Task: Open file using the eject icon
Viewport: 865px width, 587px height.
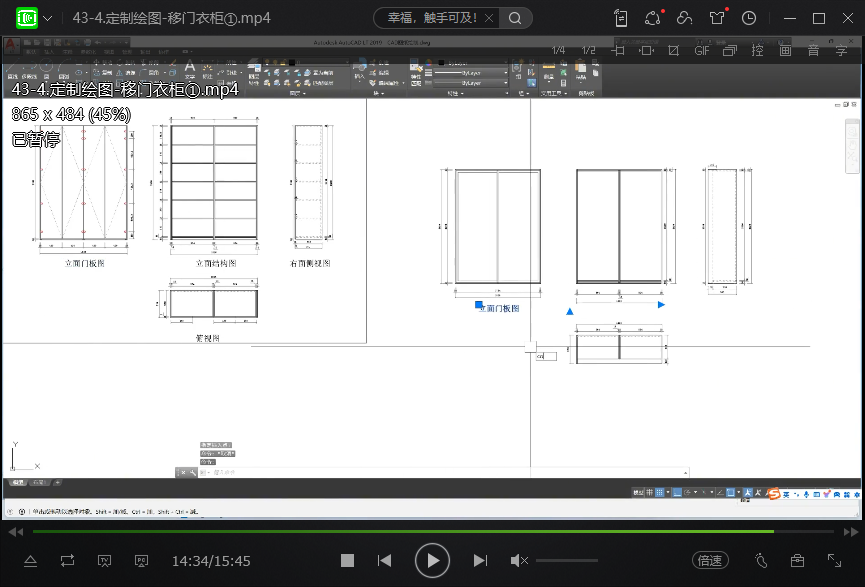Action: point(30,561)
